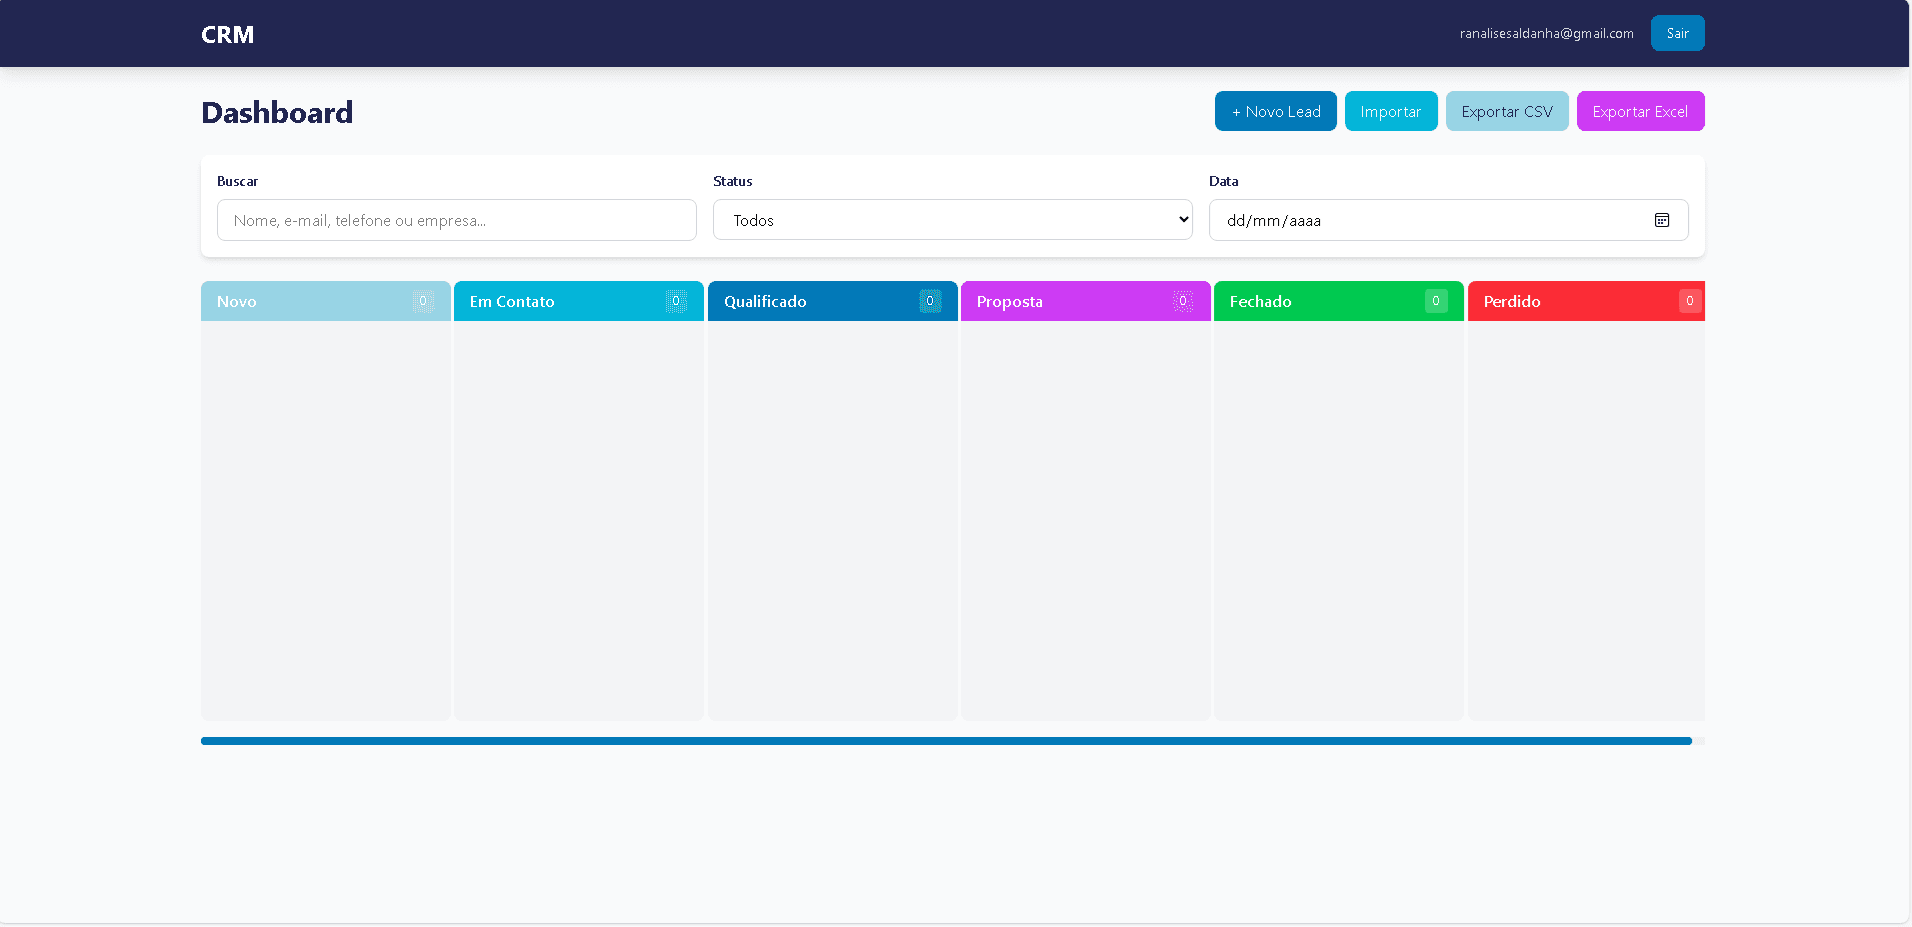Click the count badge on the Novo column

423,301
